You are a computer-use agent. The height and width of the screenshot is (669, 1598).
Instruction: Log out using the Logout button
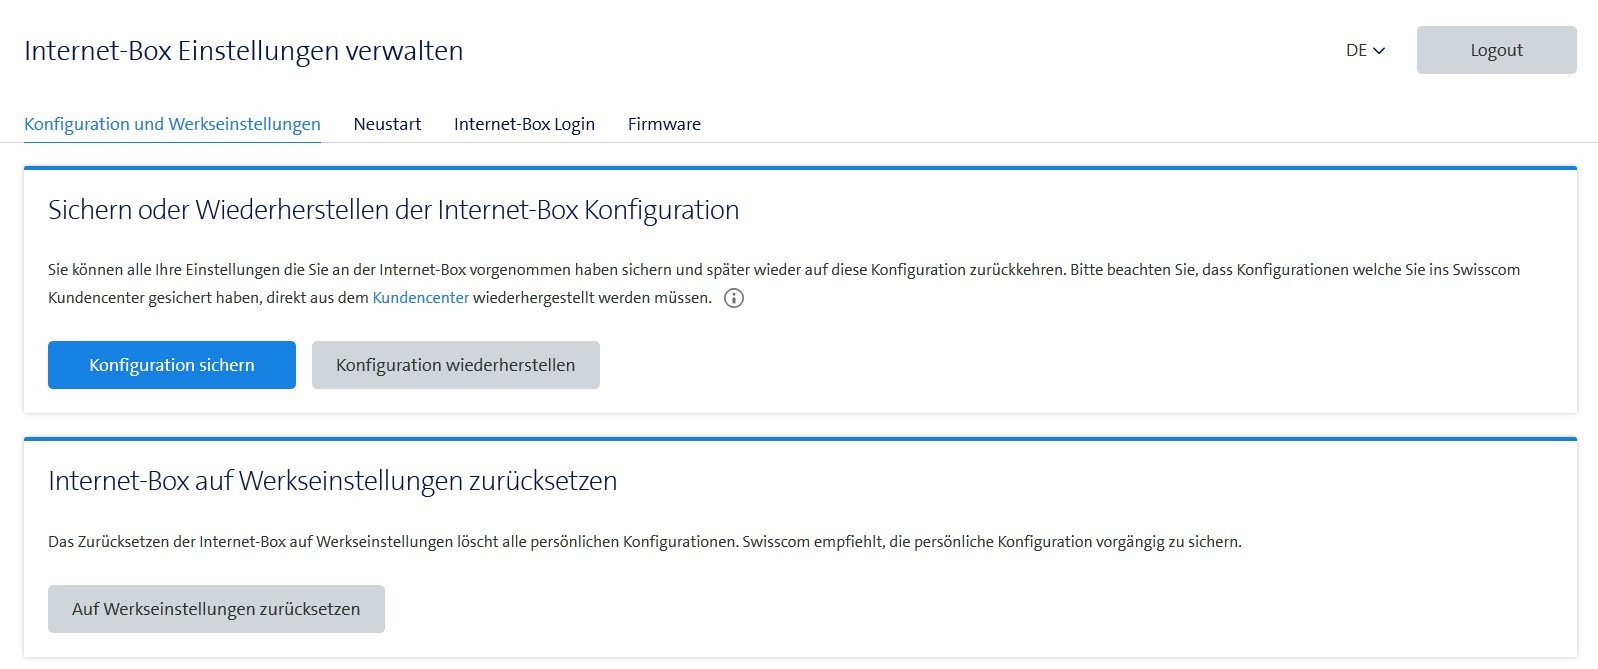pyautogui.click(x=1495, y=49)
